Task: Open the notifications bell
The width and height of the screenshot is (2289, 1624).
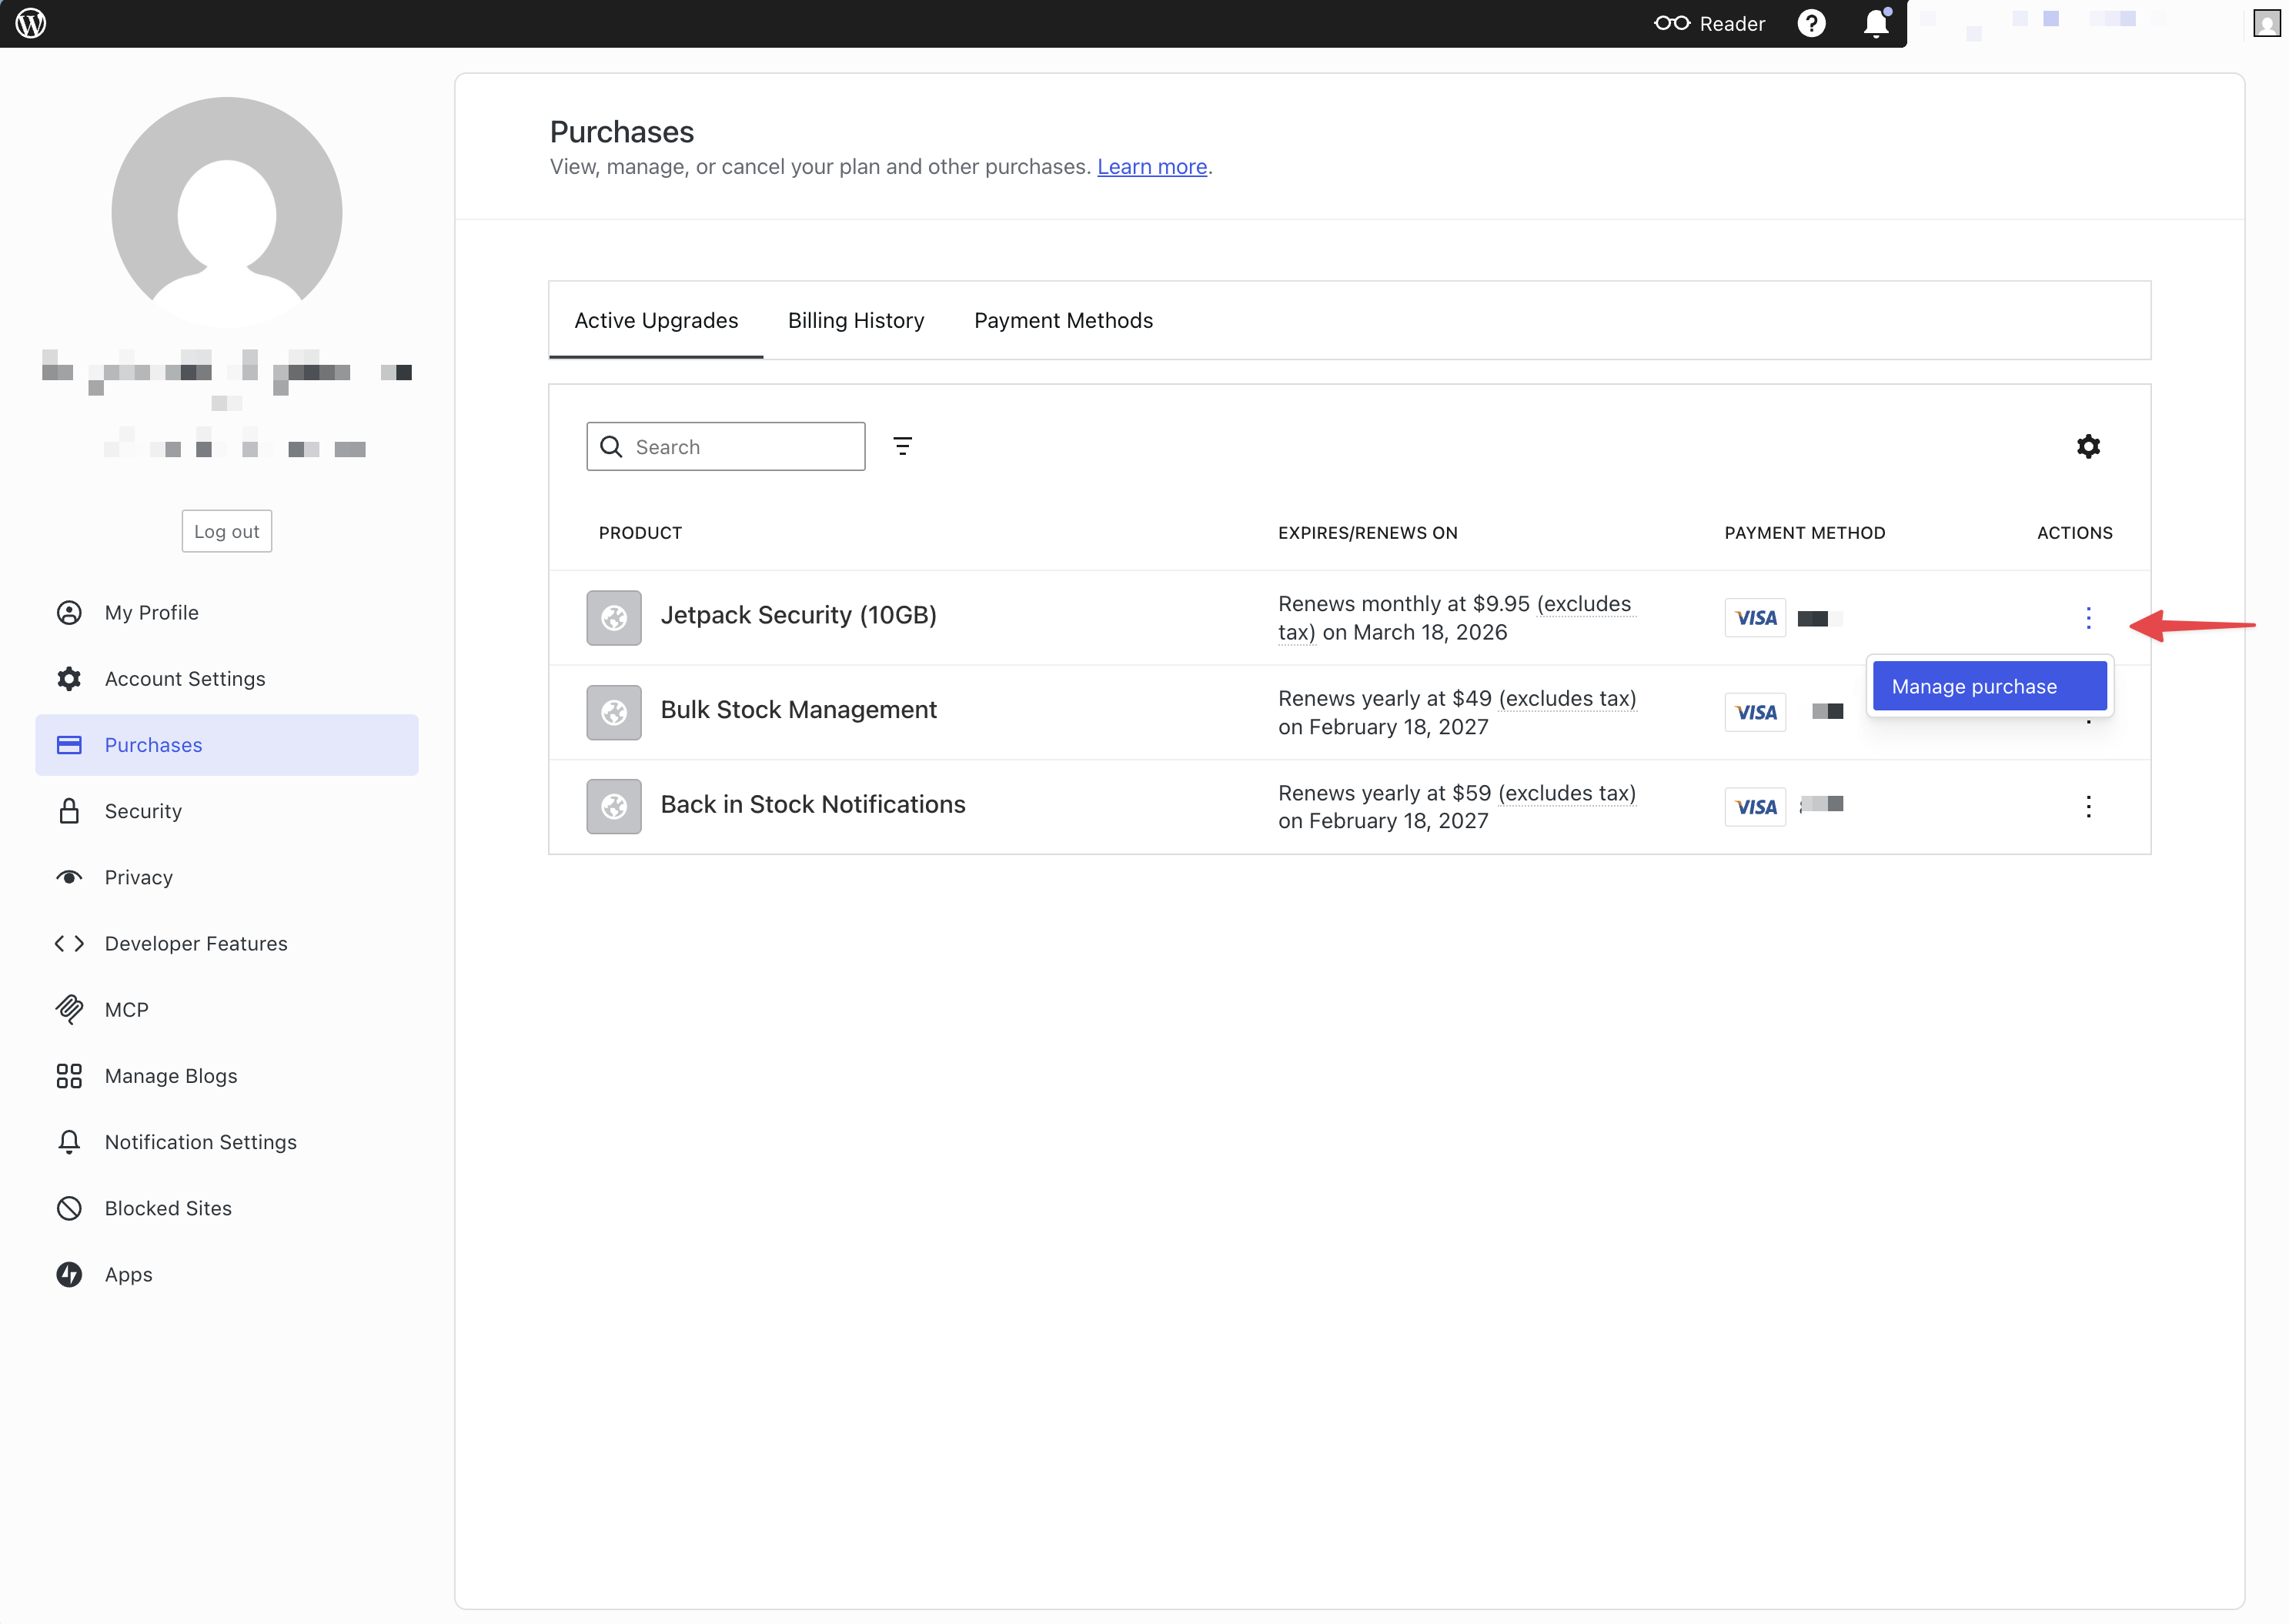Action: pos(1876,23)
